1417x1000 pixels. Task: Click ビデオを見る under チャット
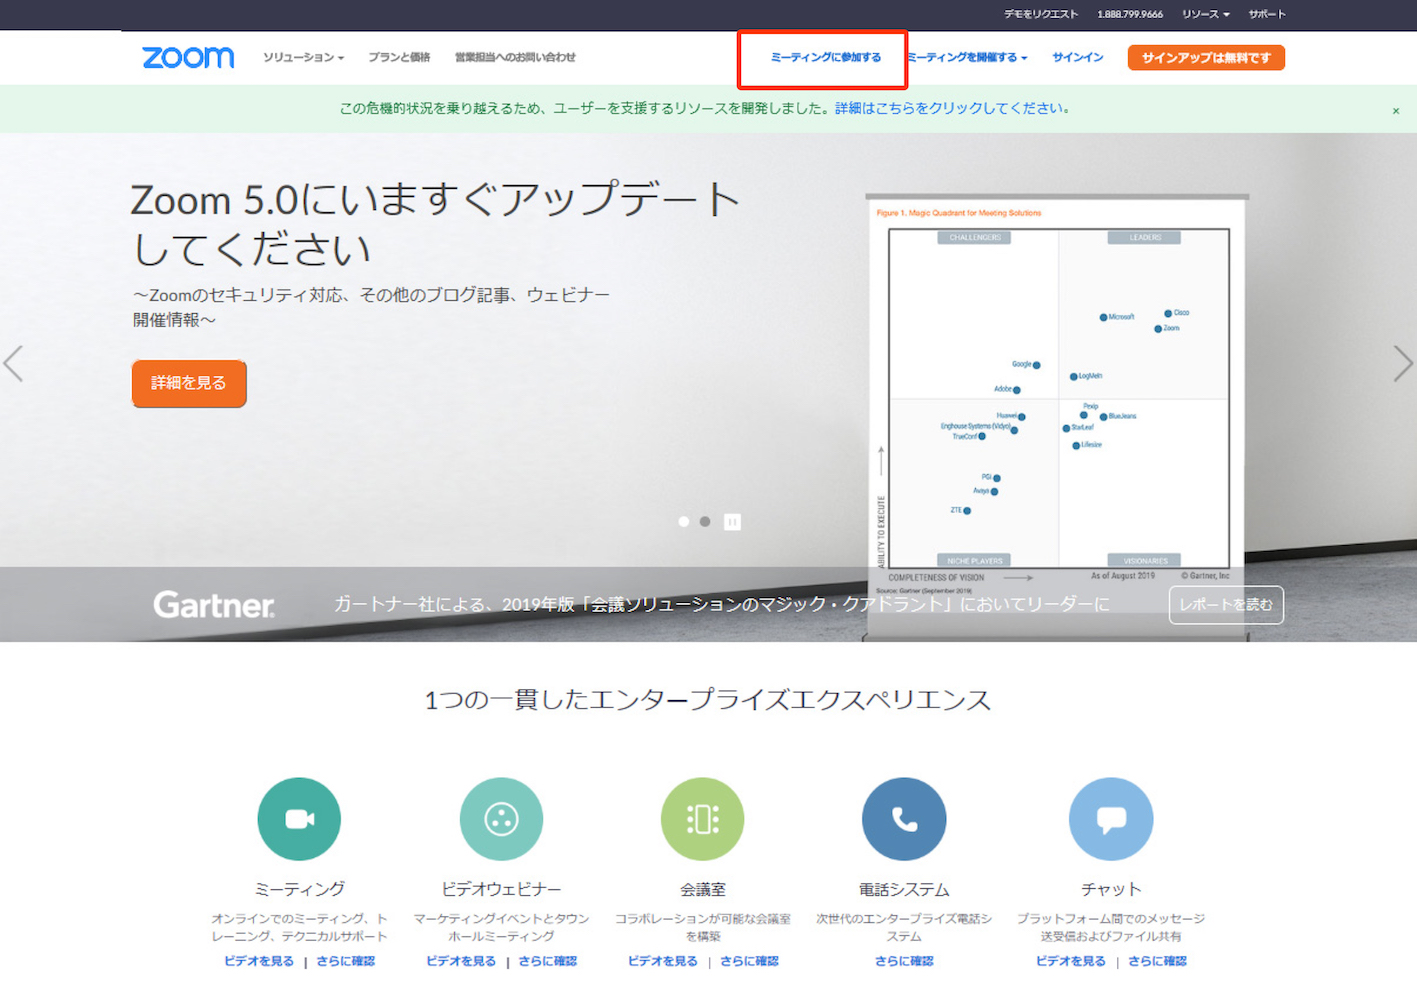(x=1071, y=961)
